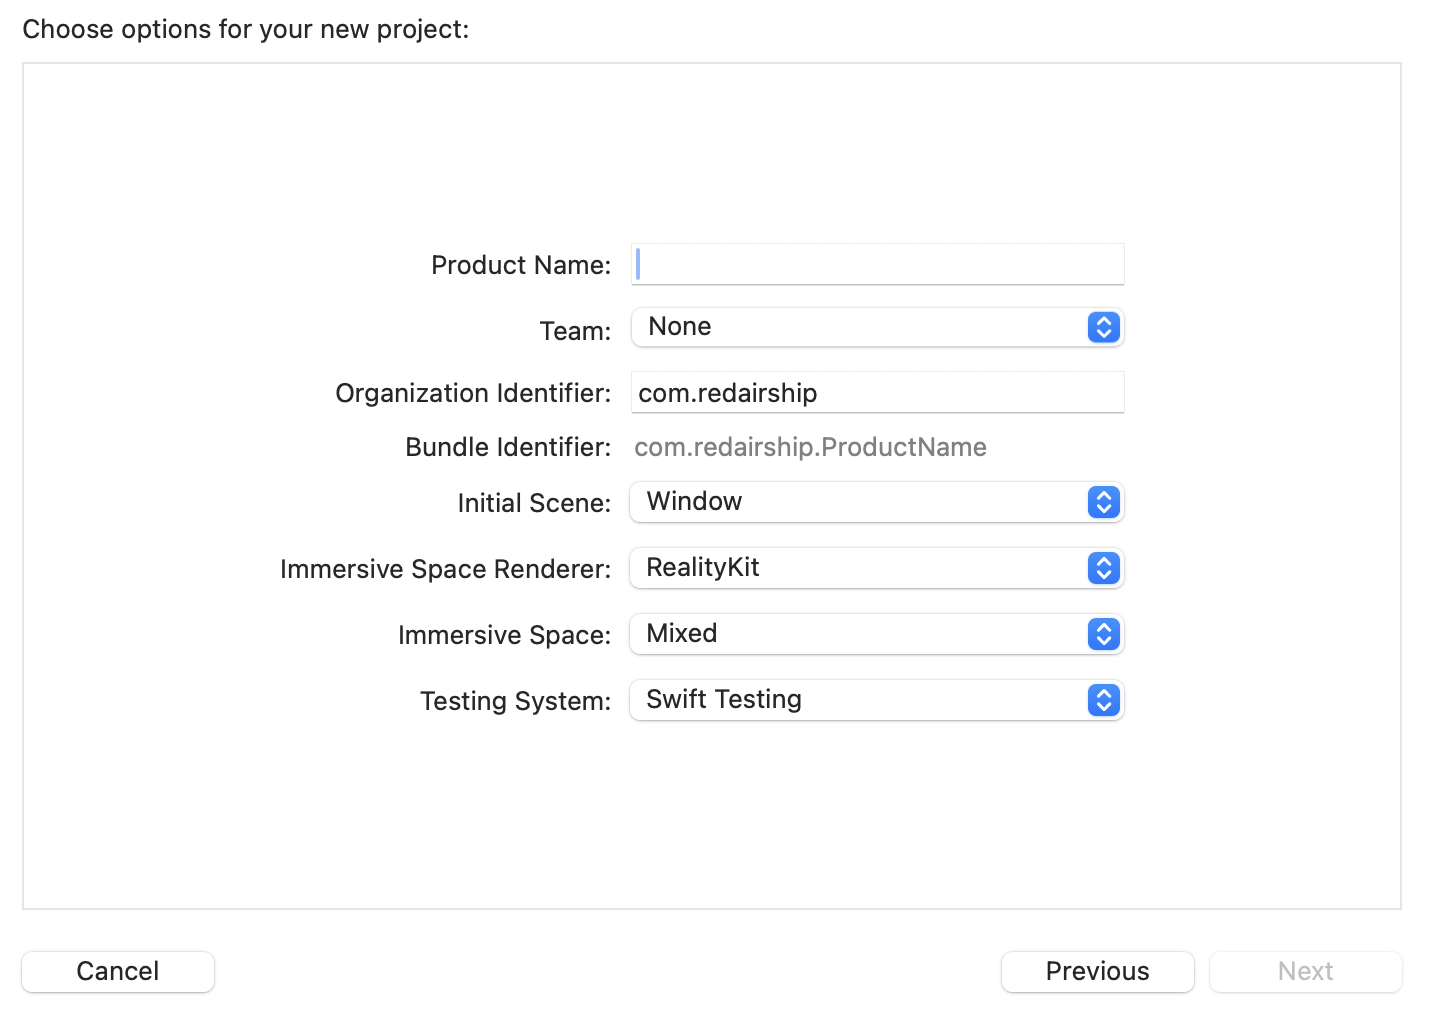Viewport: 1430px width, 1020px height.
Task: Open the Immersive Space dropdown showing Mixed
Action: tap(860, 634)
